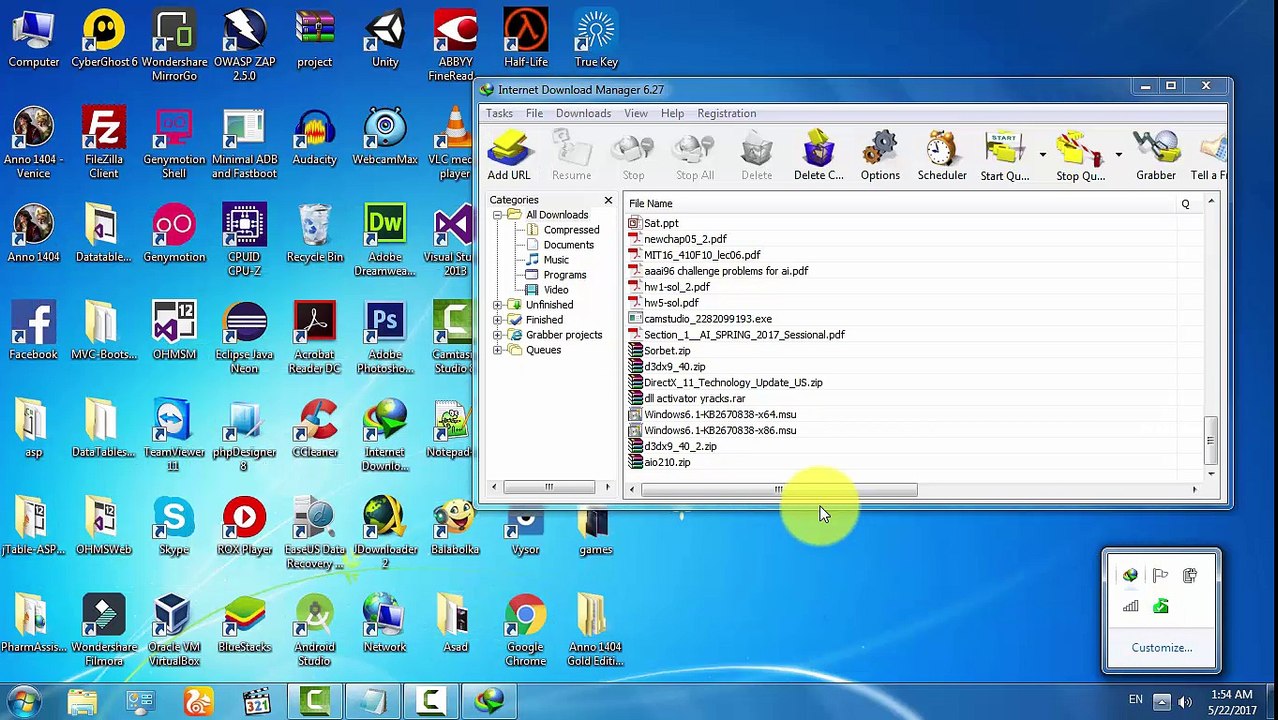Open the CCleaner desktop shortcut
The image size is (1278, 720).
click(x=315, y=427)
